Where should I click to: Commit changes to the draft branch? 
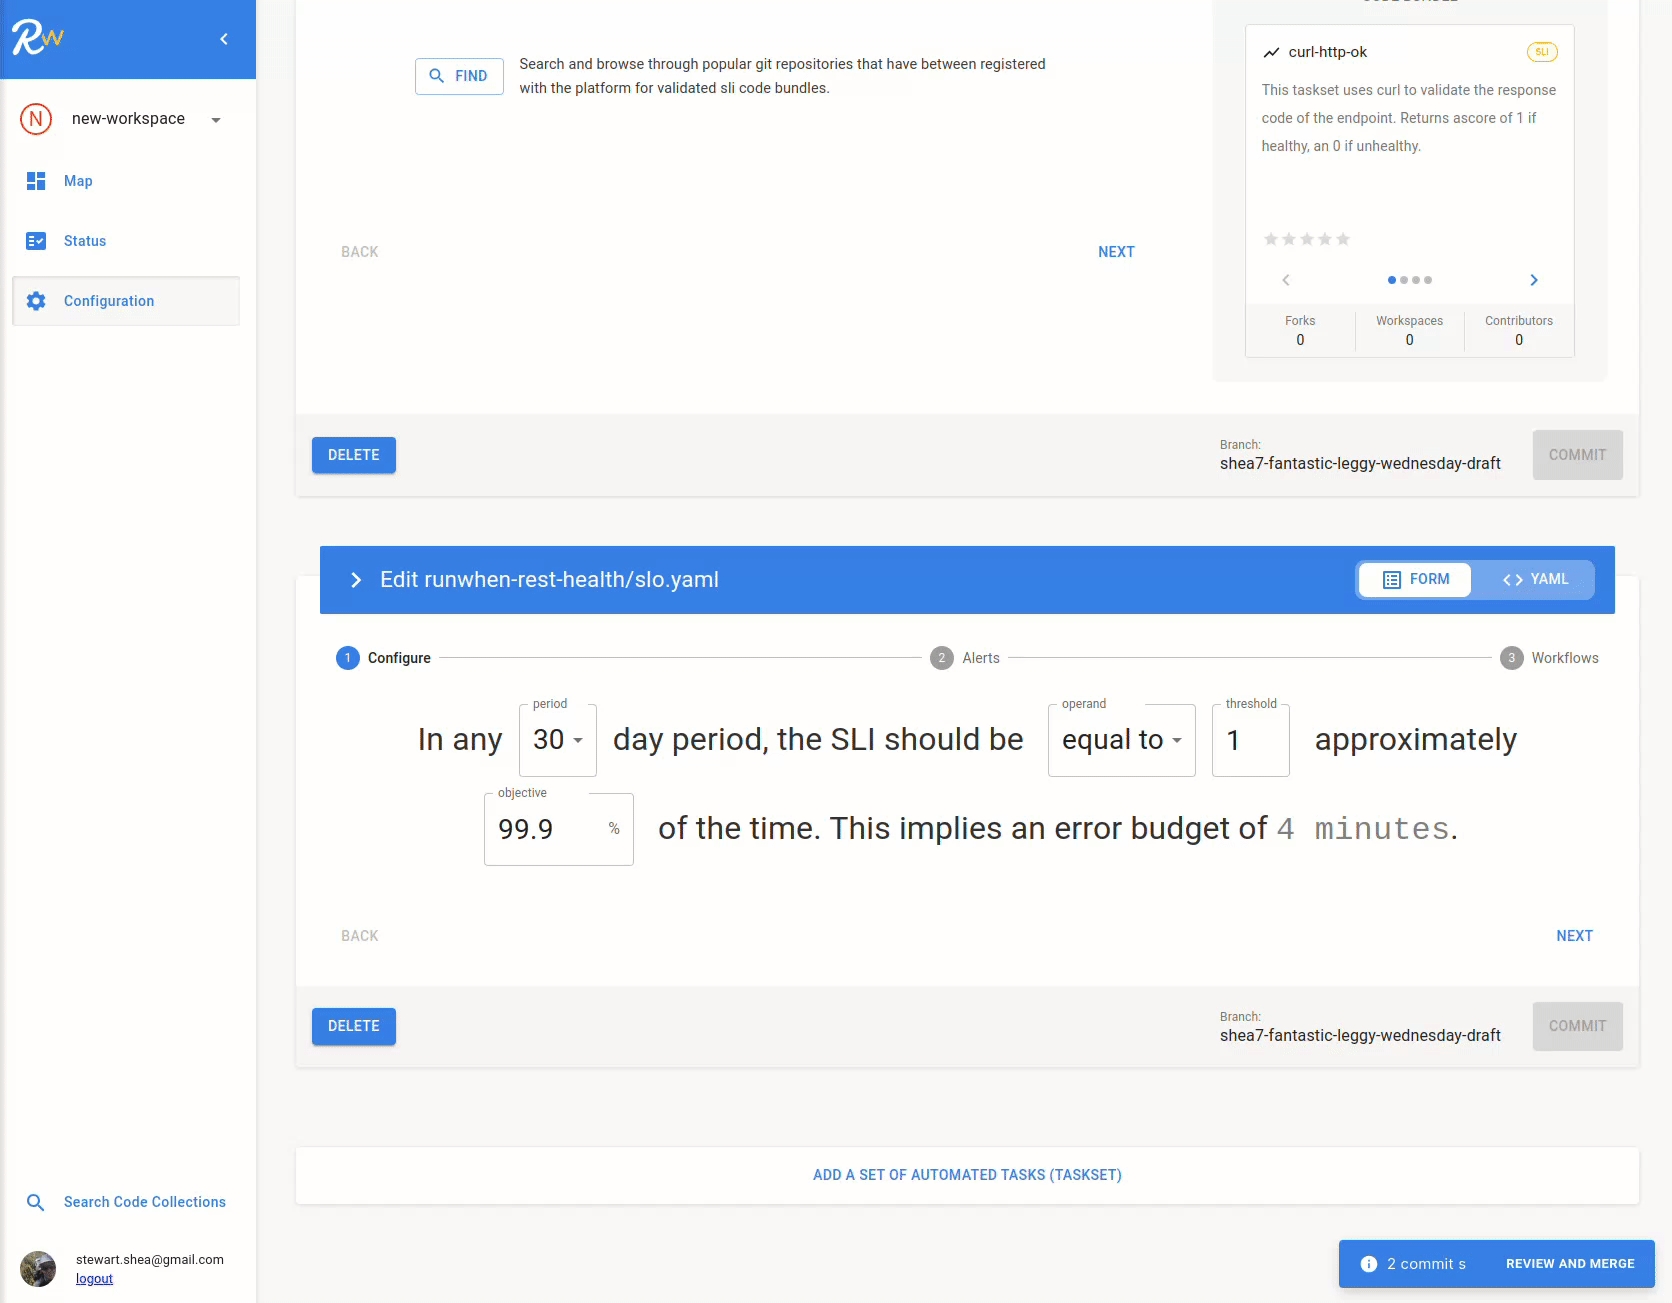[1577, 1026]
